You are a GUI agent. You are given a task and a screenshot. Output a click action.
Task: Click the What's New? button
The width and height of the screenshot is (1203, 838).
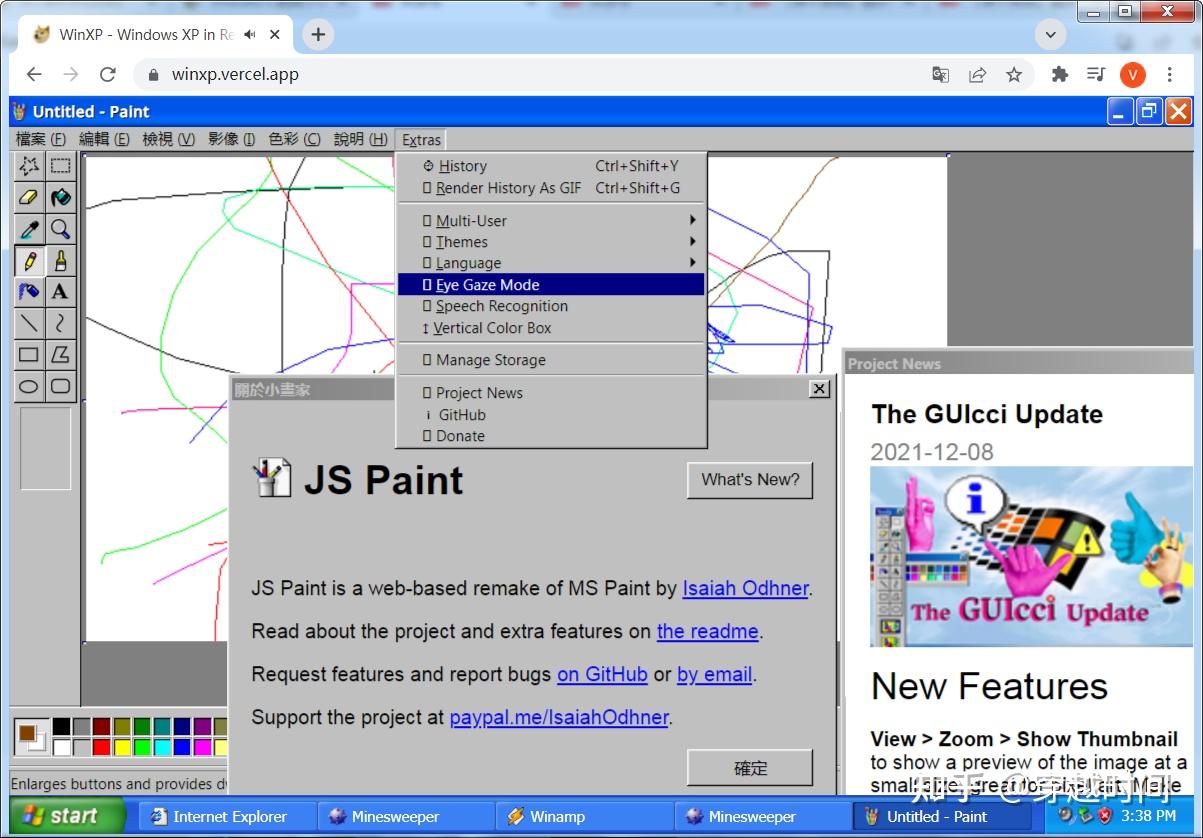coord(750,480)
